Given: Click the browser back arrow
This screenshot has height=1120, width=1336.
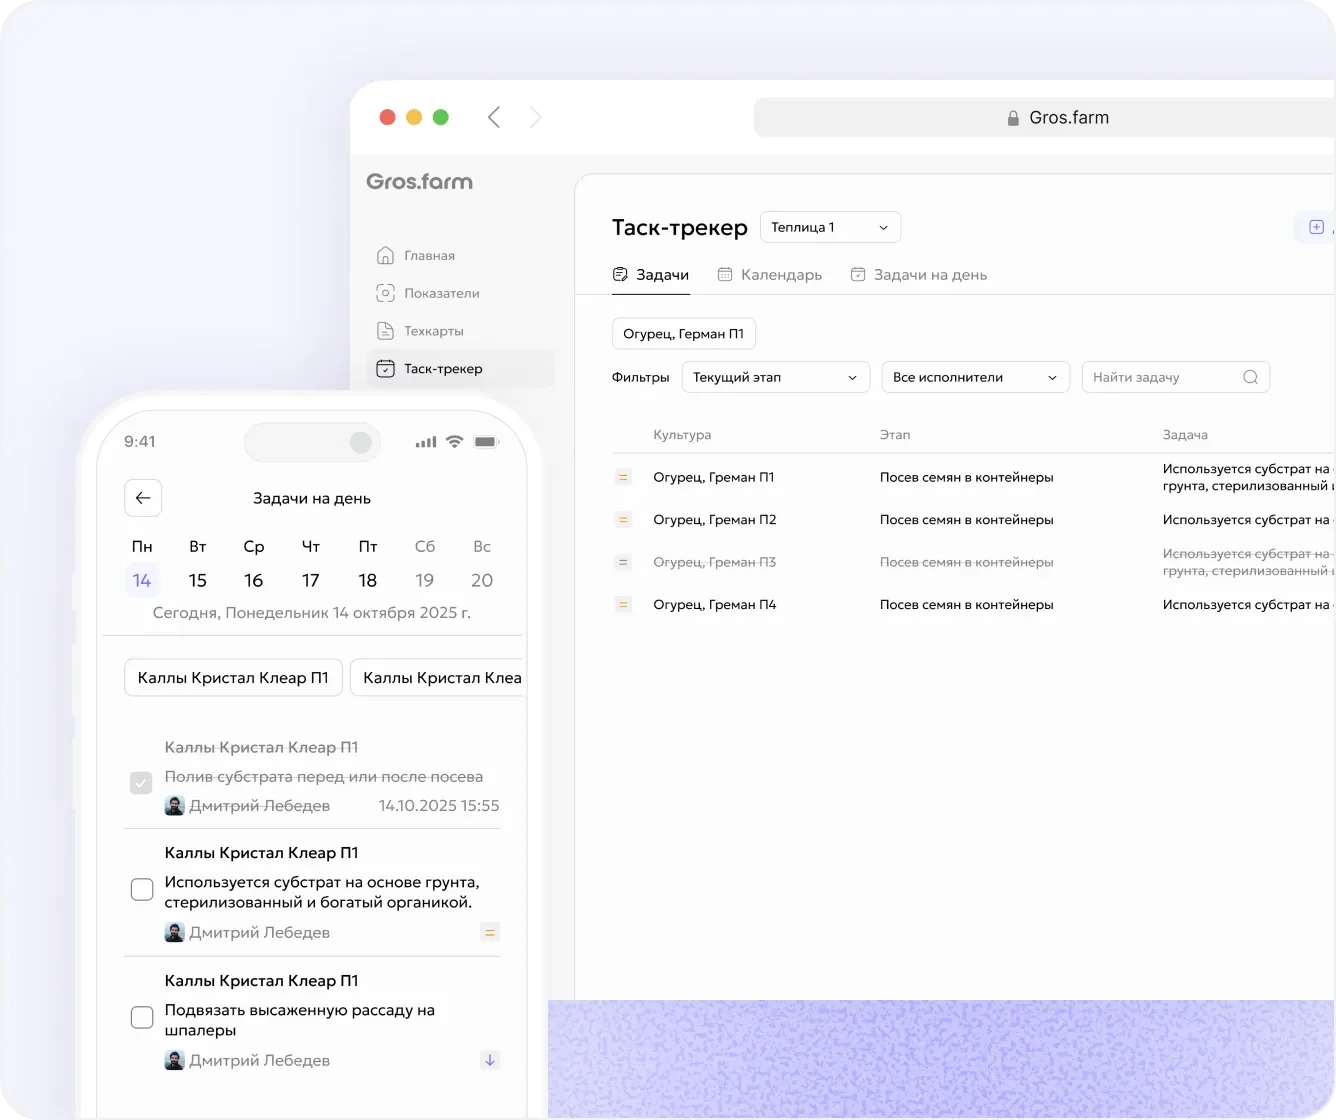Looking at the screenshot, I should [494, 117].
